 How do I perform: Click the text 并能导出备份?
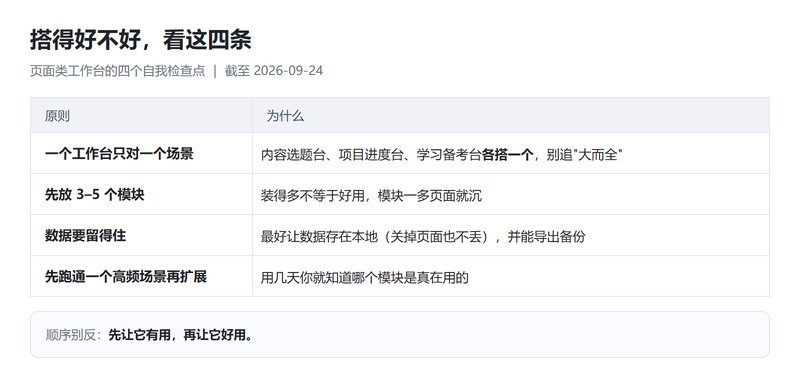coord(546,237)
